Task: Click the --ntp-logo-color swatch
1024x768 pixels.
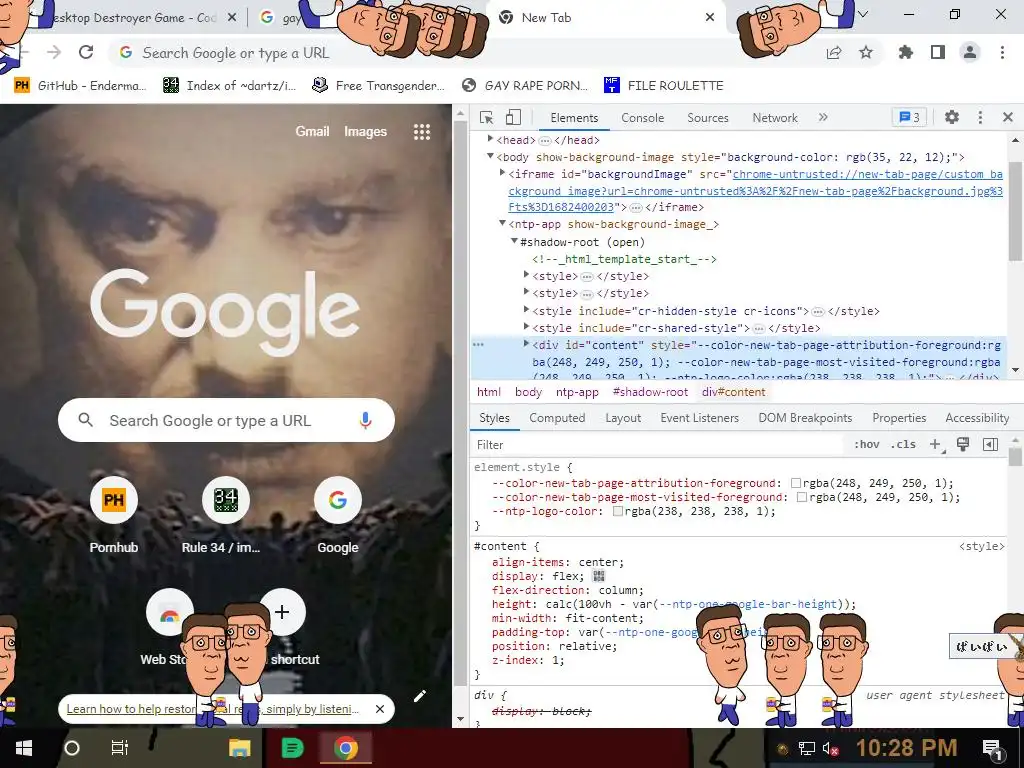Action: 617,511
